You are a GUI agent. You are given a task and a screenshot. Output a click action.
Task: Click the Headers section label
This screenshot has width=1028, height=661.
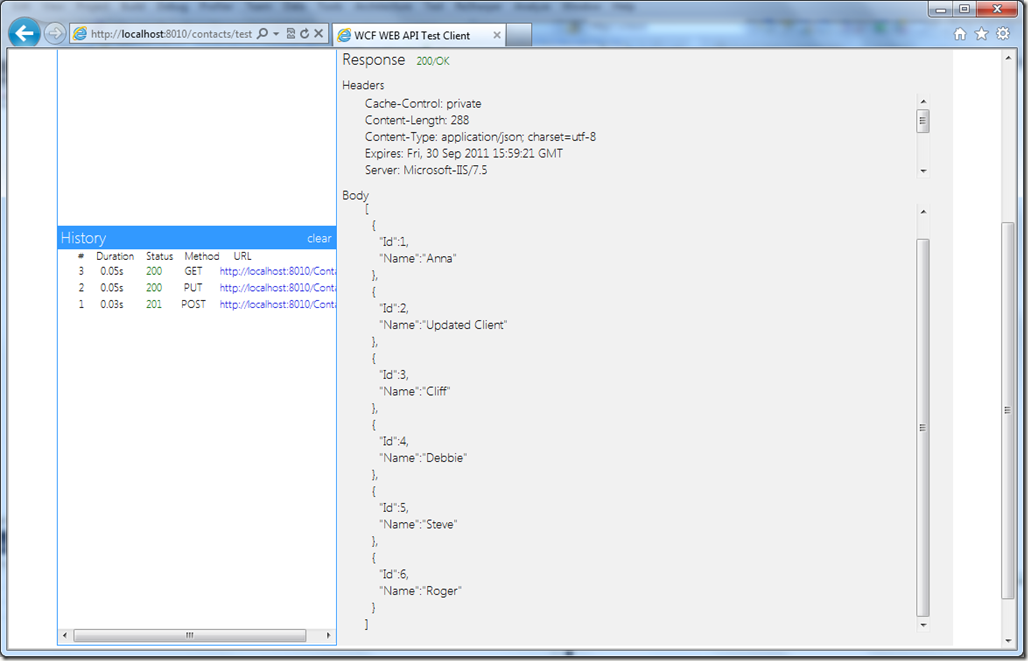pyautogui.click(x=363, y=85)
